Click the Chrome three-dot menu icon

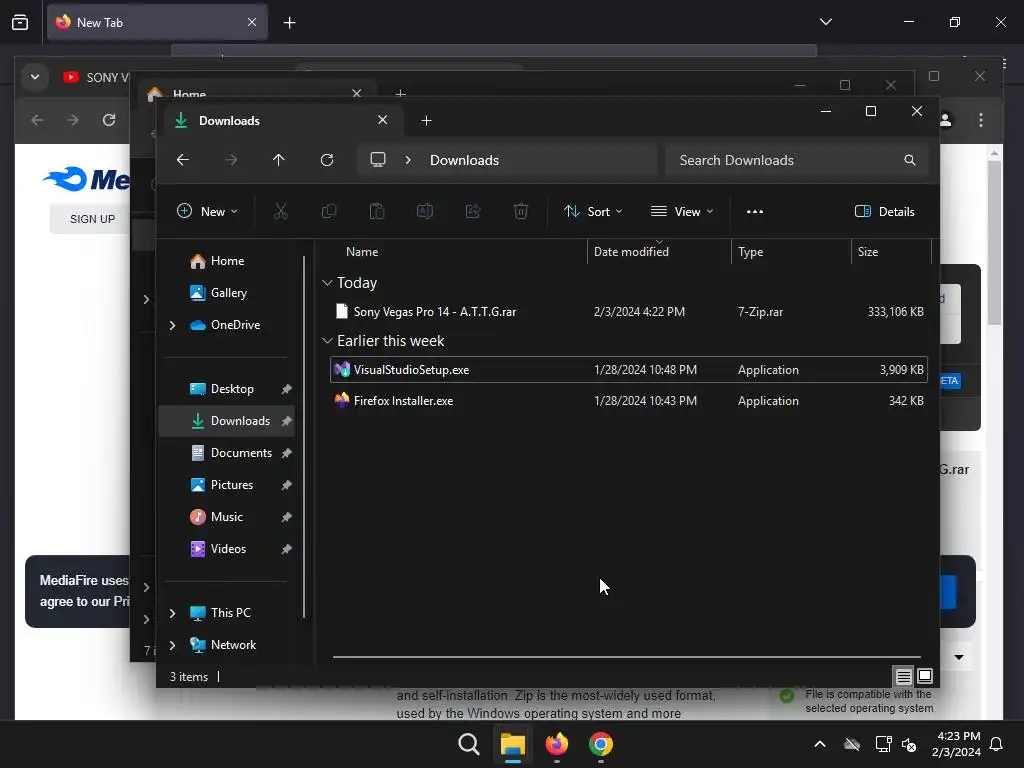coord(981,120)
